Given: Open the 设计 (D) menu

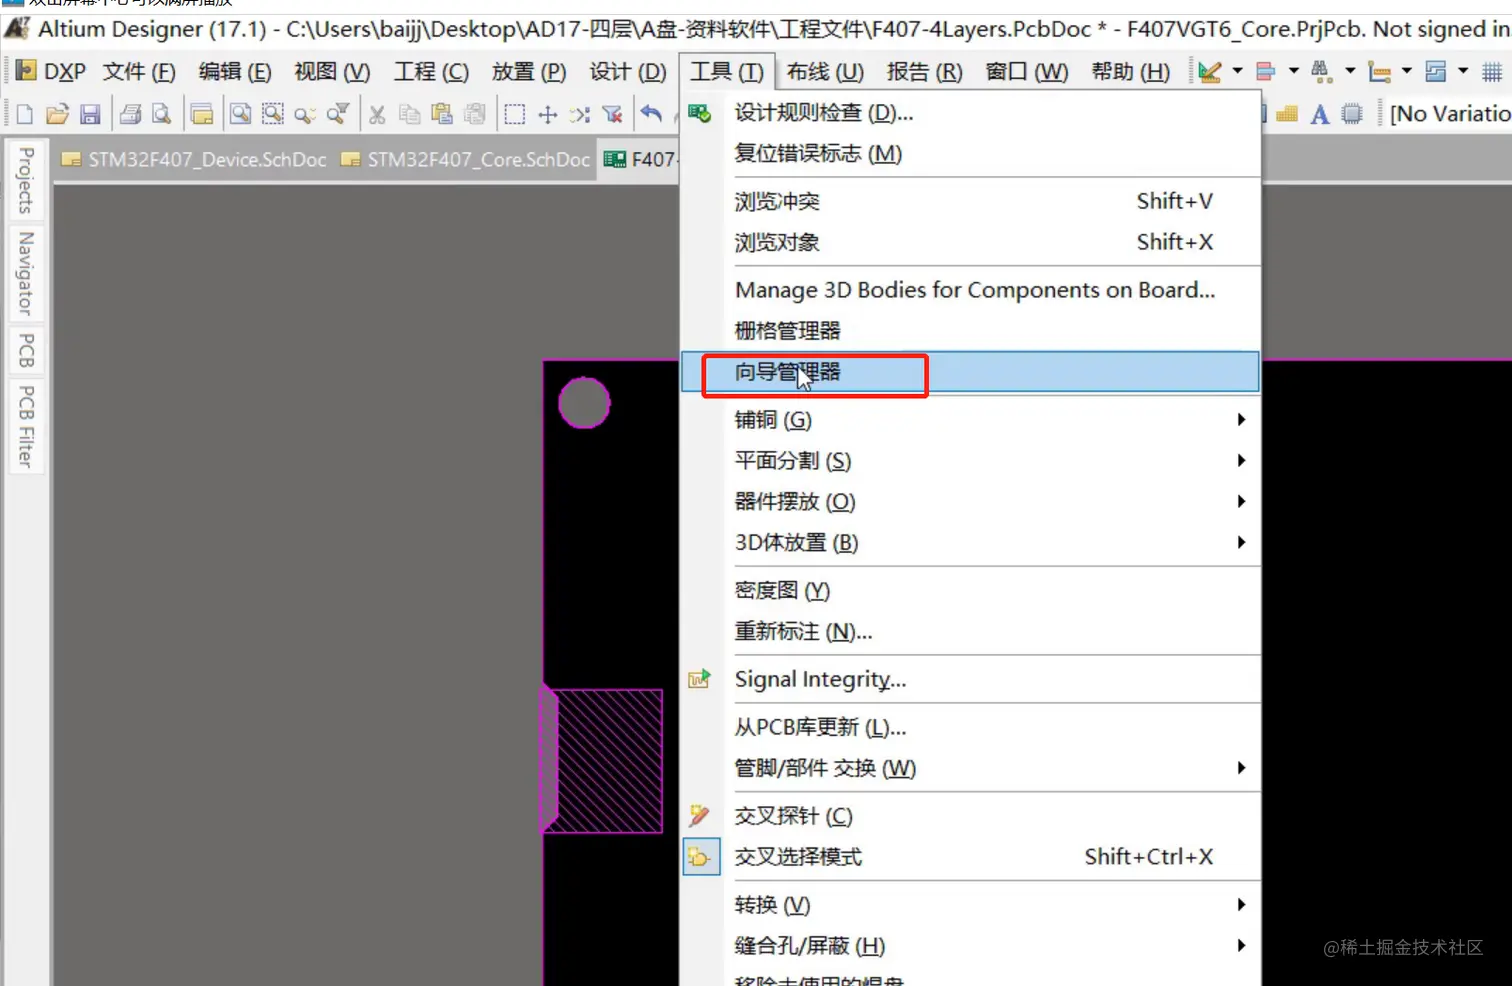Looking at the screenshot, I should coord(627,72).
